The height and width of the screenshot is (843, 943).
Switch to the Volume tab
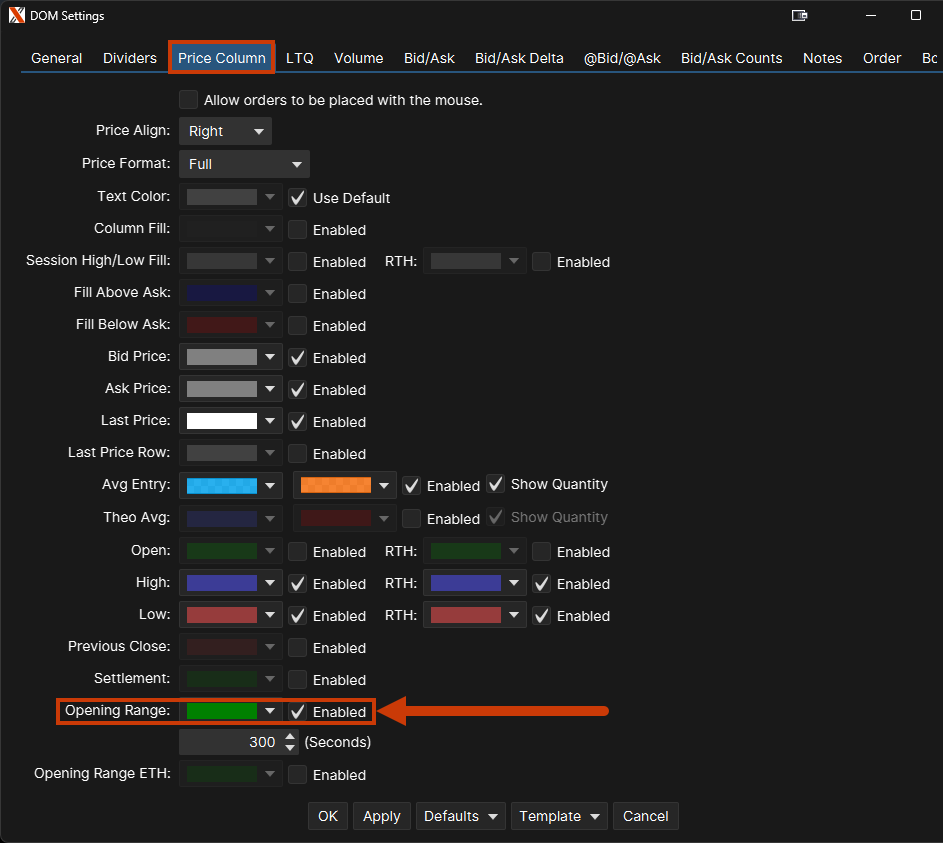coord(358,58)
